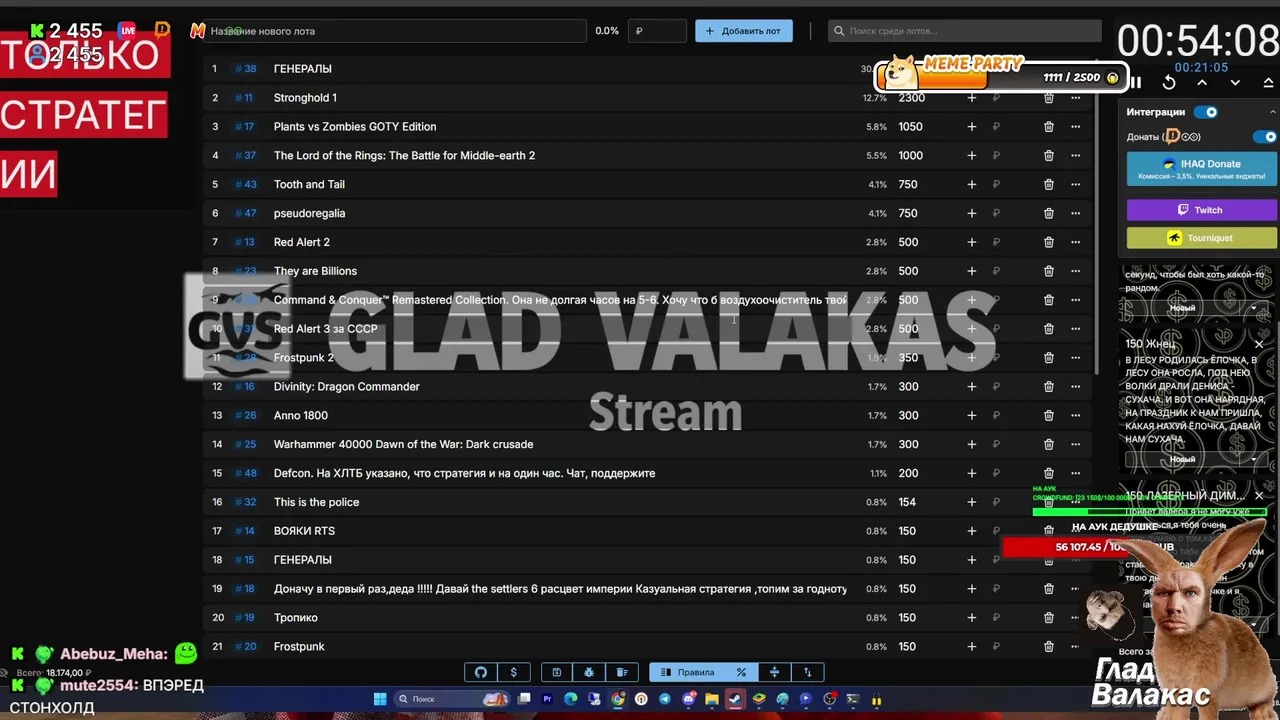Screen dimensions: 1280x720
Task: Open three-dot menu for Warhammer 40000 row
Action: (x=1075, y=444)
